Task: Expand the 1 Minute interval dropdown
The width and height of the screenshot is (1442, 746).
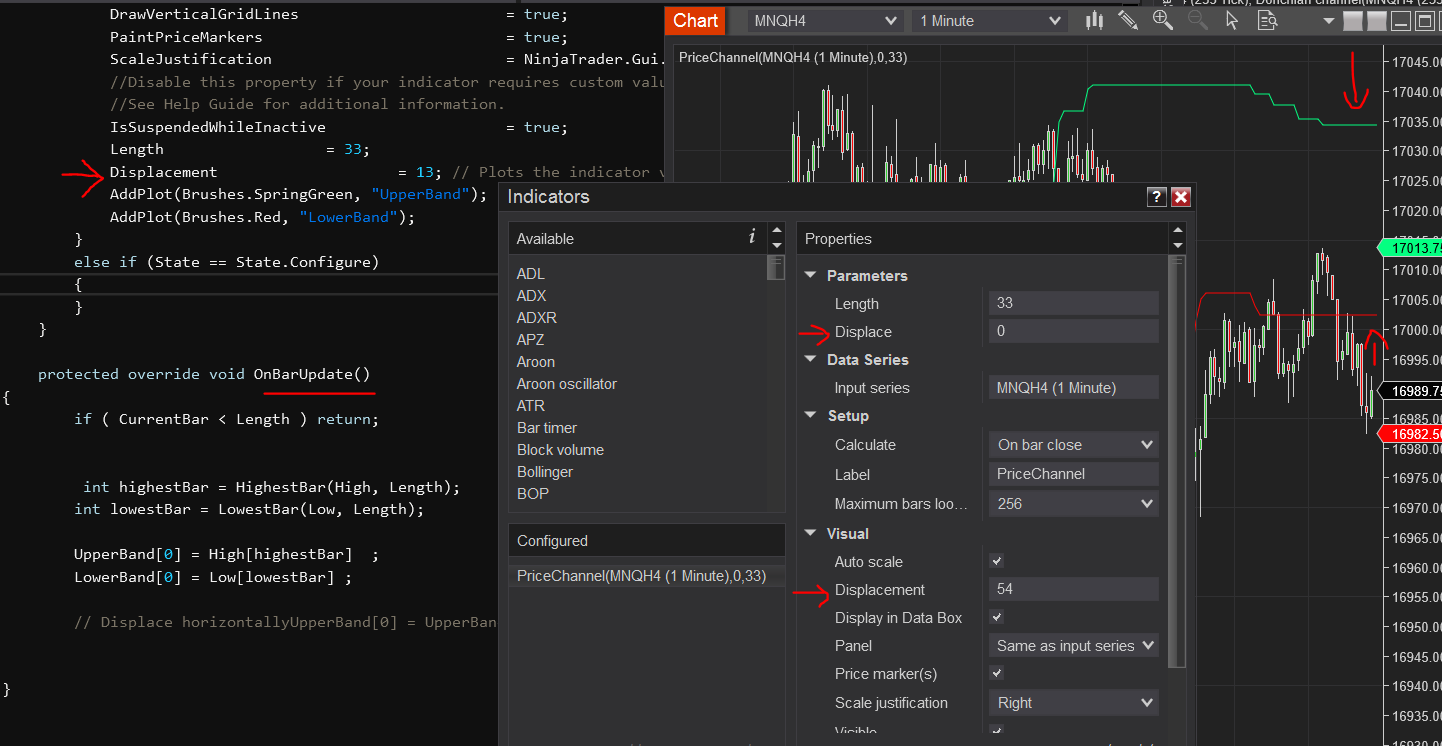Action: click(x=988, y=21)
